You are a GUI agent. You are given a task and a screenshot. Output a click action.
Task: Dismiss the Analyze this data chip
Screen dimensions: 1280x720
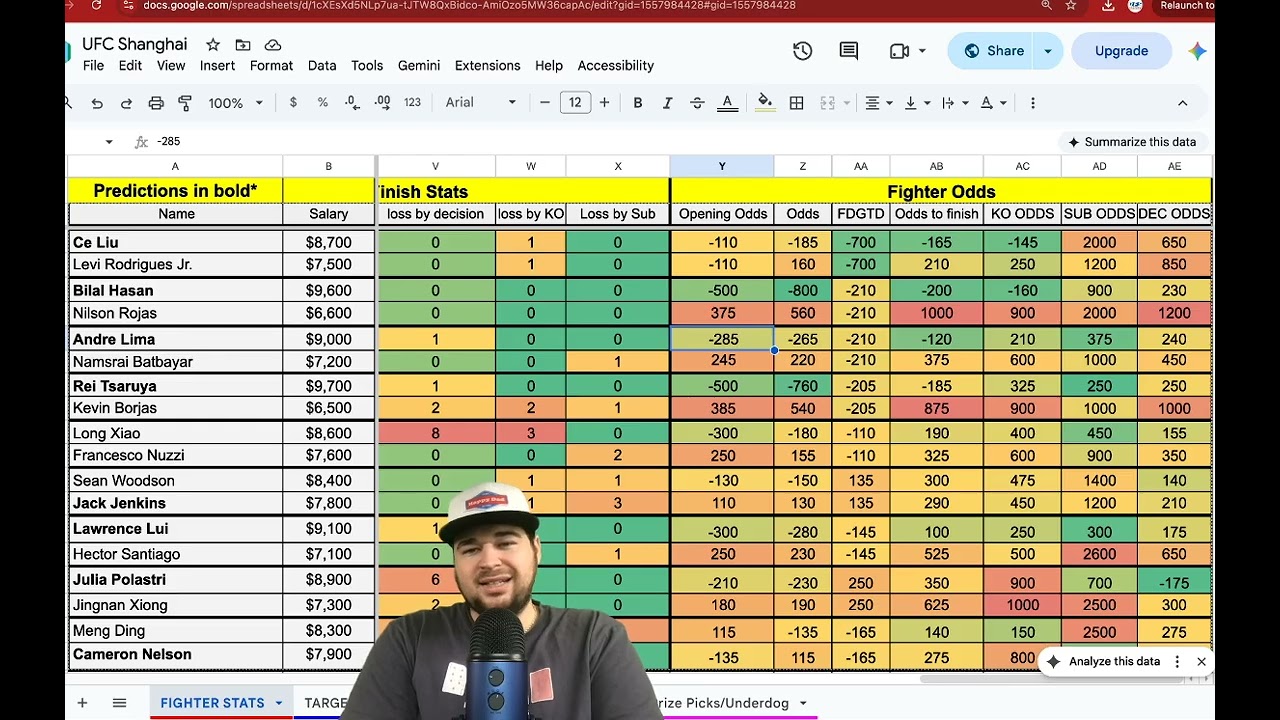[x=1201, y=662]
